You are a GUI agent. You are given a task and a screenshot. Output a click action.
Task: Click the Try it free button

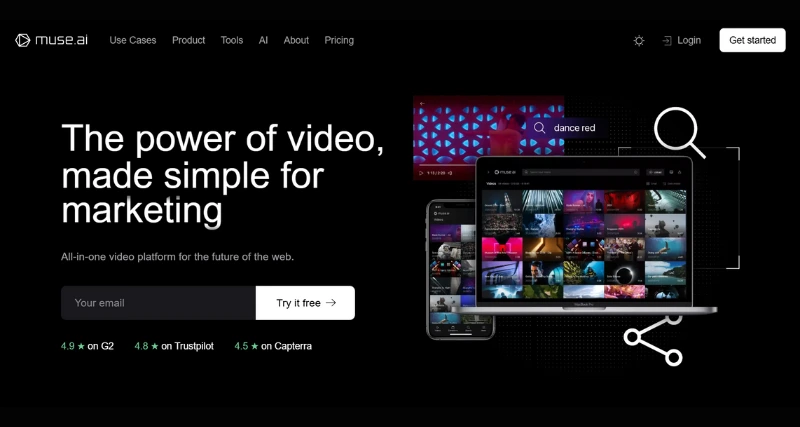(305, 303)
